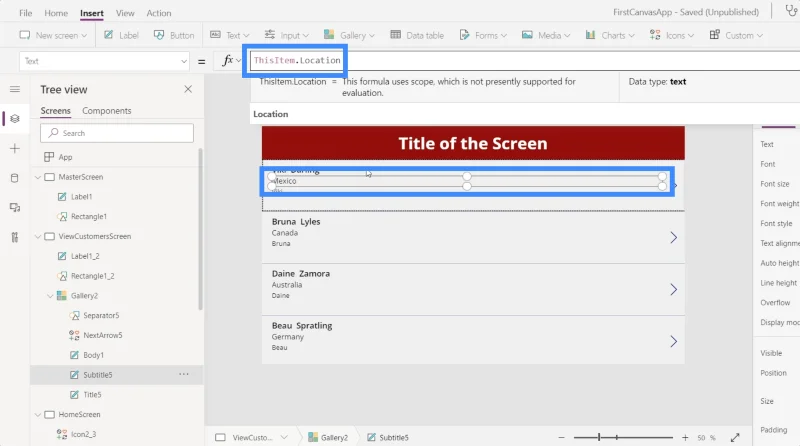Click the Bruna Lyles next arrow
Screen dimensions: 800x446
673,238
